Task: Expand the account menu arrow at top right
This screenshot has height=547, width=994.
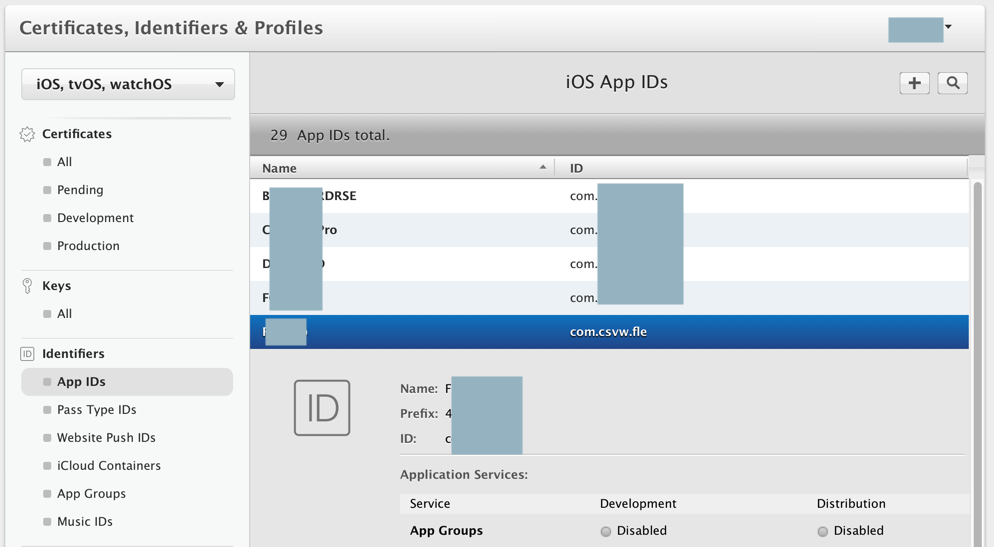Action: 948,28
